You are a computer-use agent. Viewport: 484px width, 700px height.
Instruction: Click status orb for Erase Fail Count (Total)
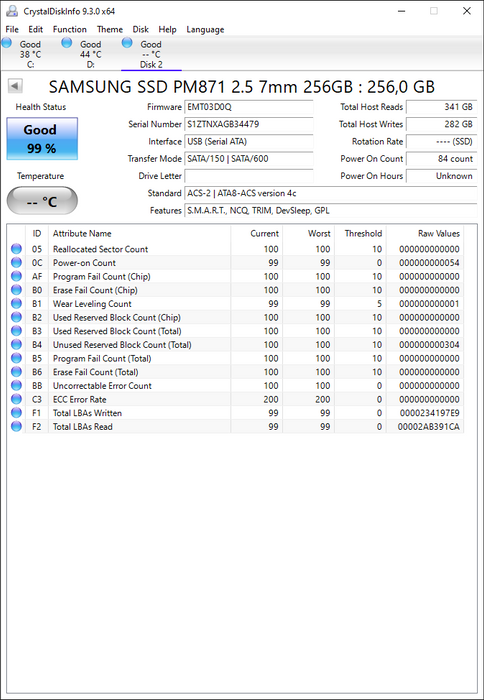[17, 372]
